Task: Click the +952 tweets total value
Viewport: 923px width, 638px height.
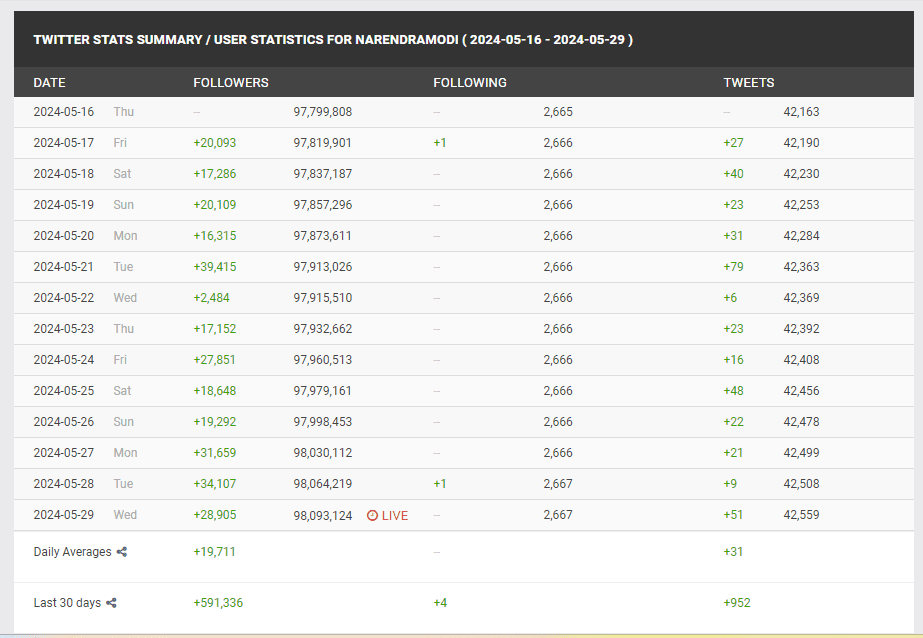Action: [x=736, y=603]
